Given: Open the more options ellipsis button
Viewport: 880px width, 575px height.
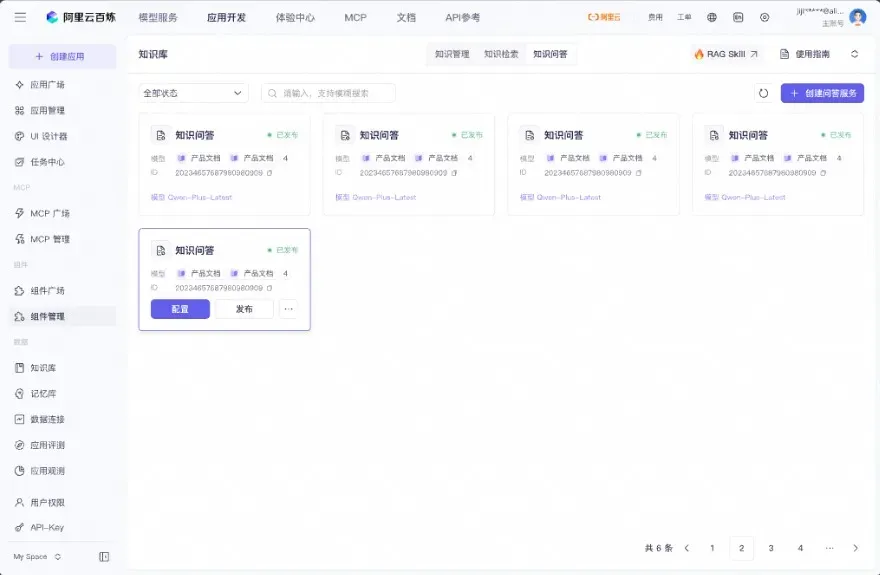Looking at the screenshot, I should [x=288, y=309].
